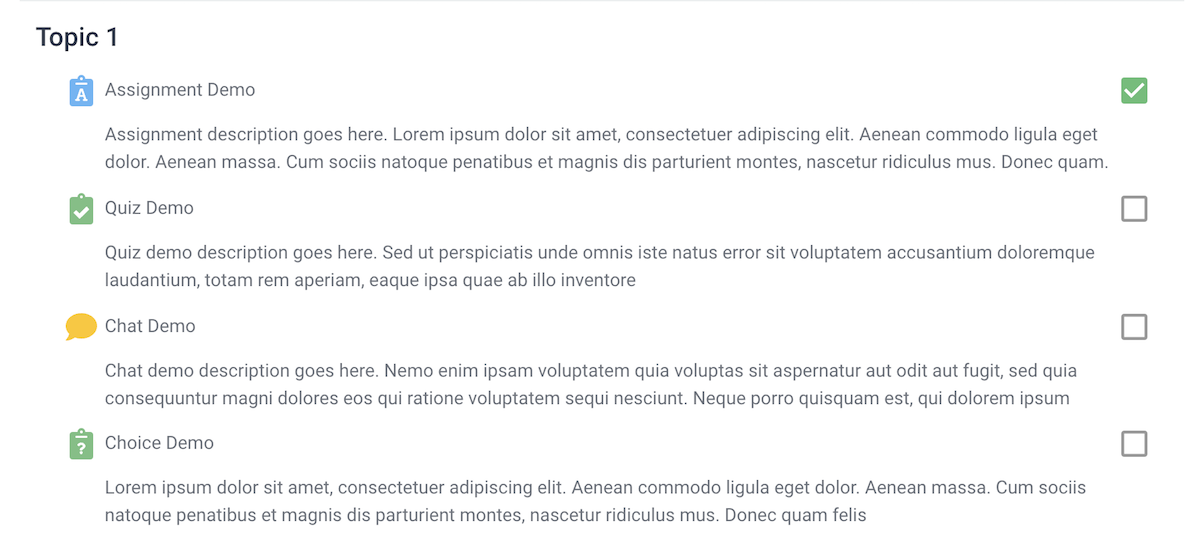Open the Choice Demo link
This screenshot has height=533, width=1200.
pos(159,443)
